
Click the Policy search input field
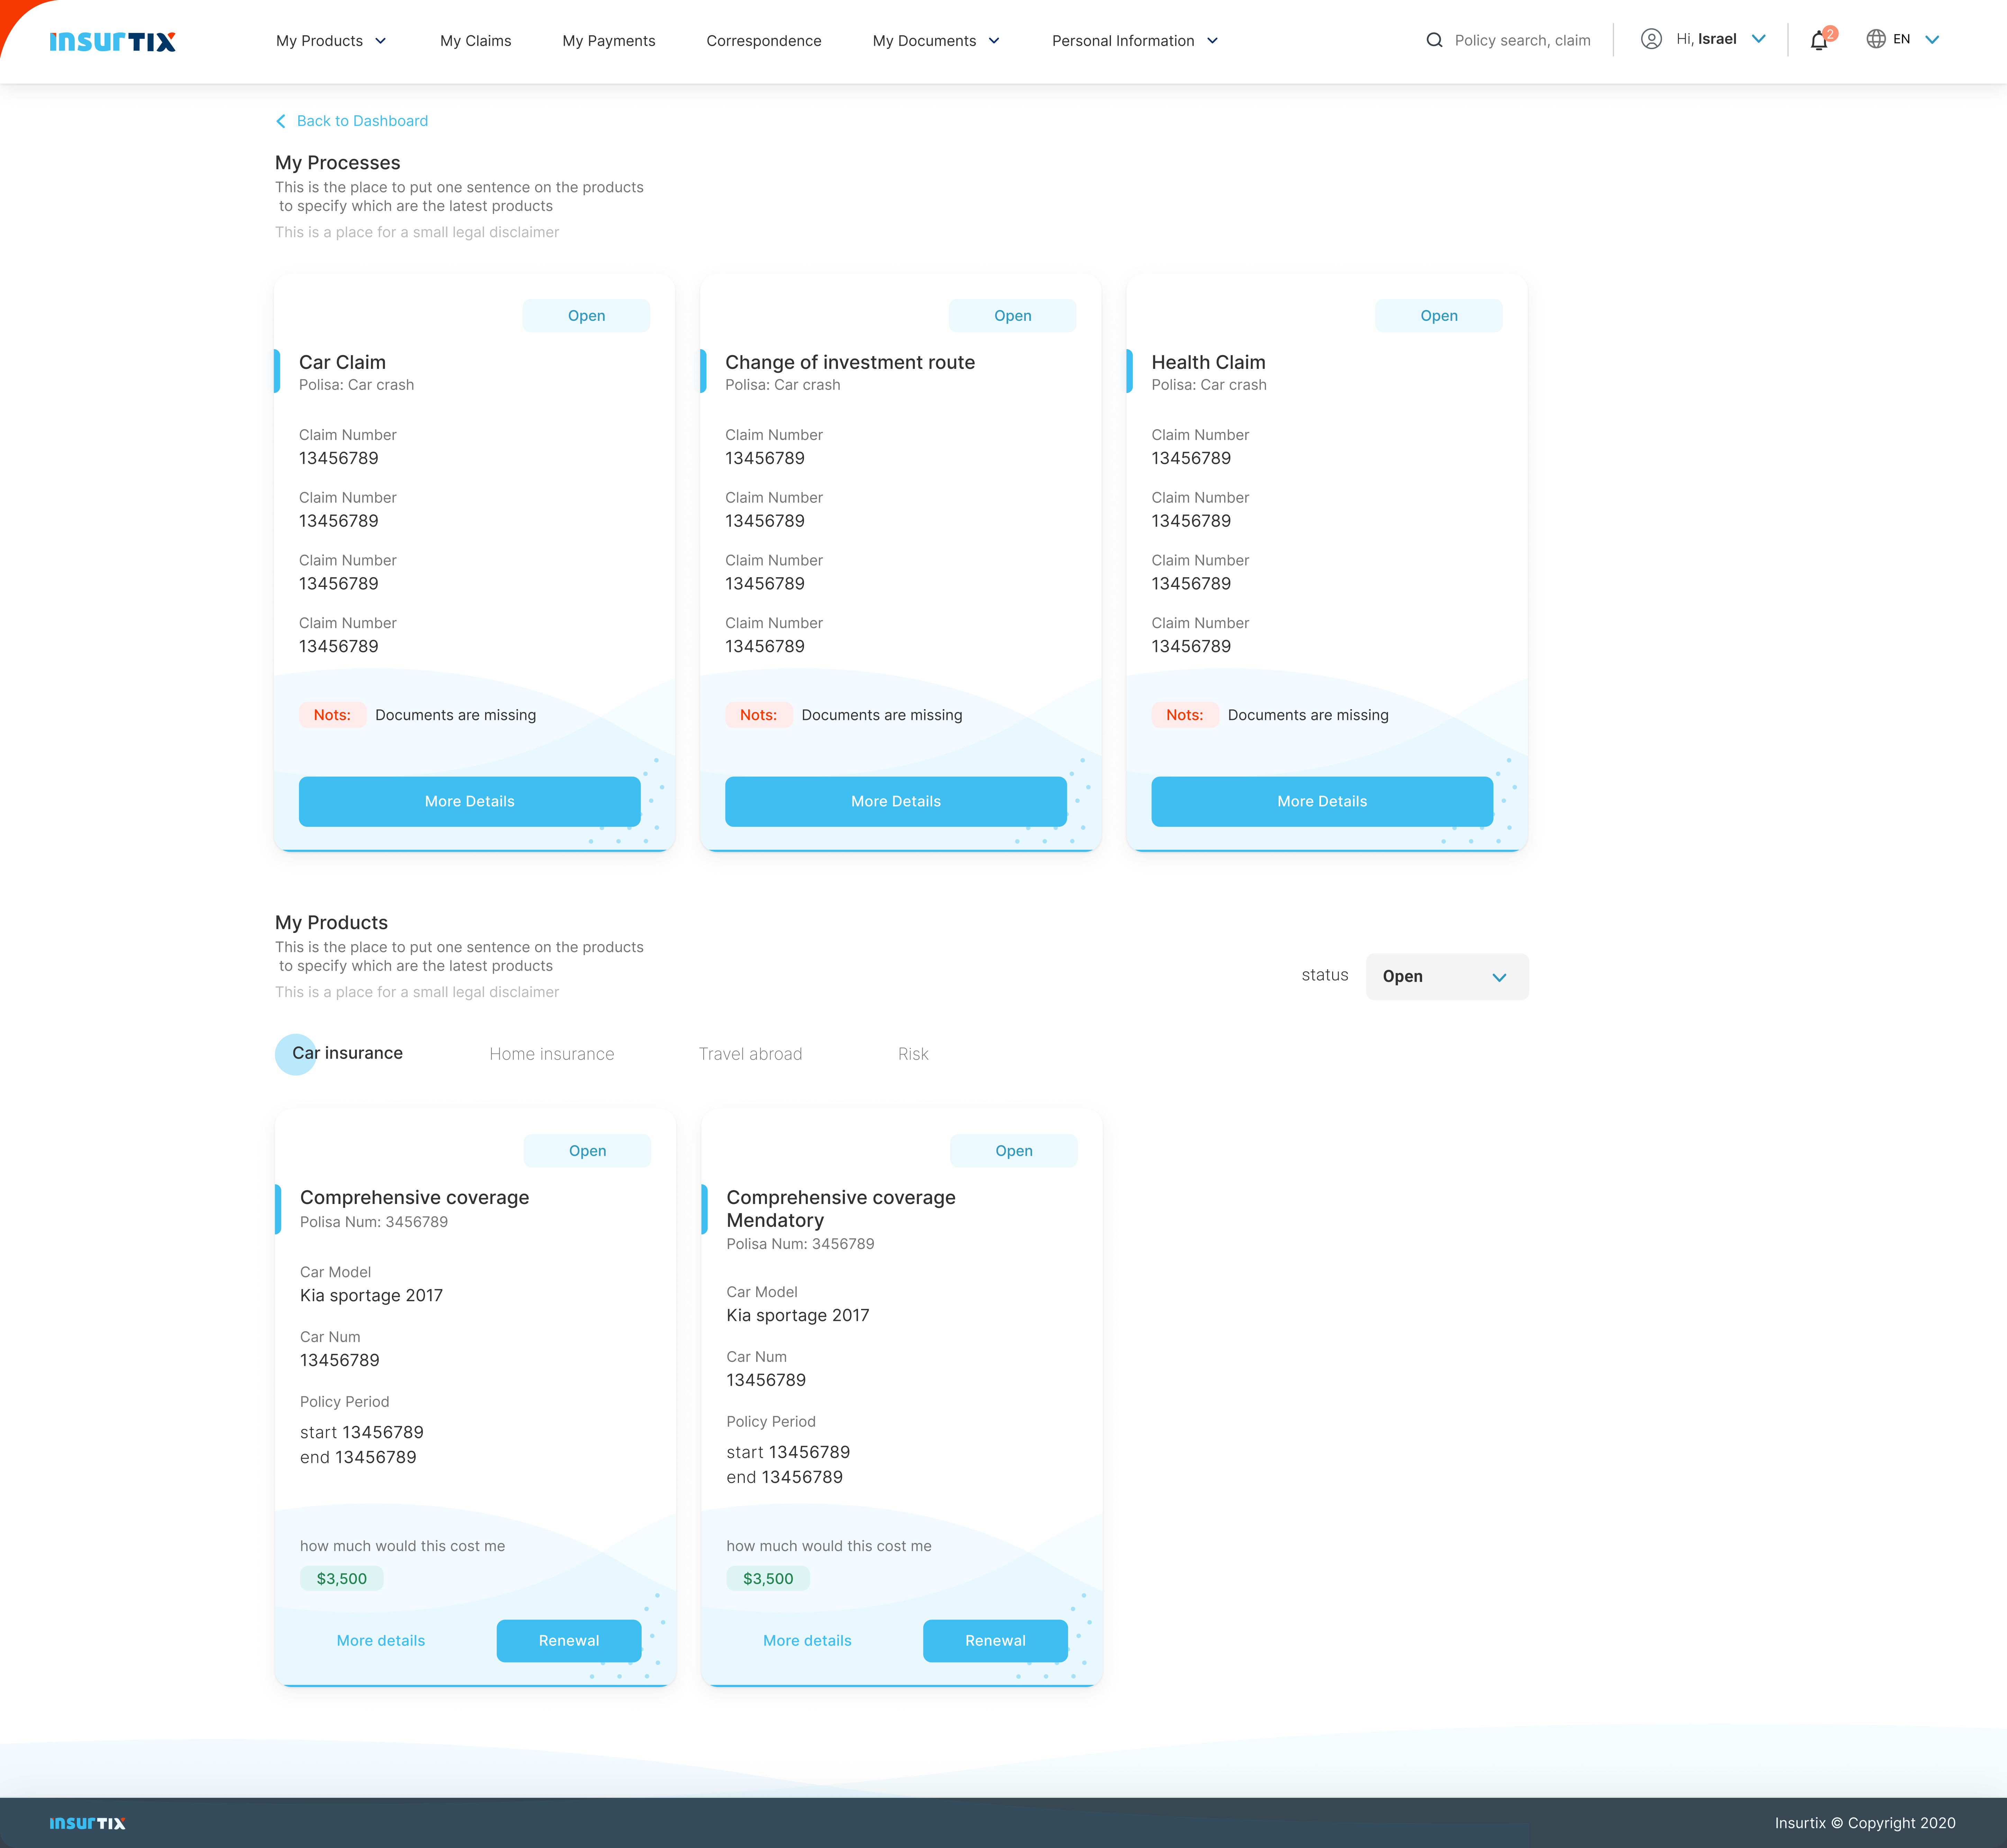coord(1522,40)
